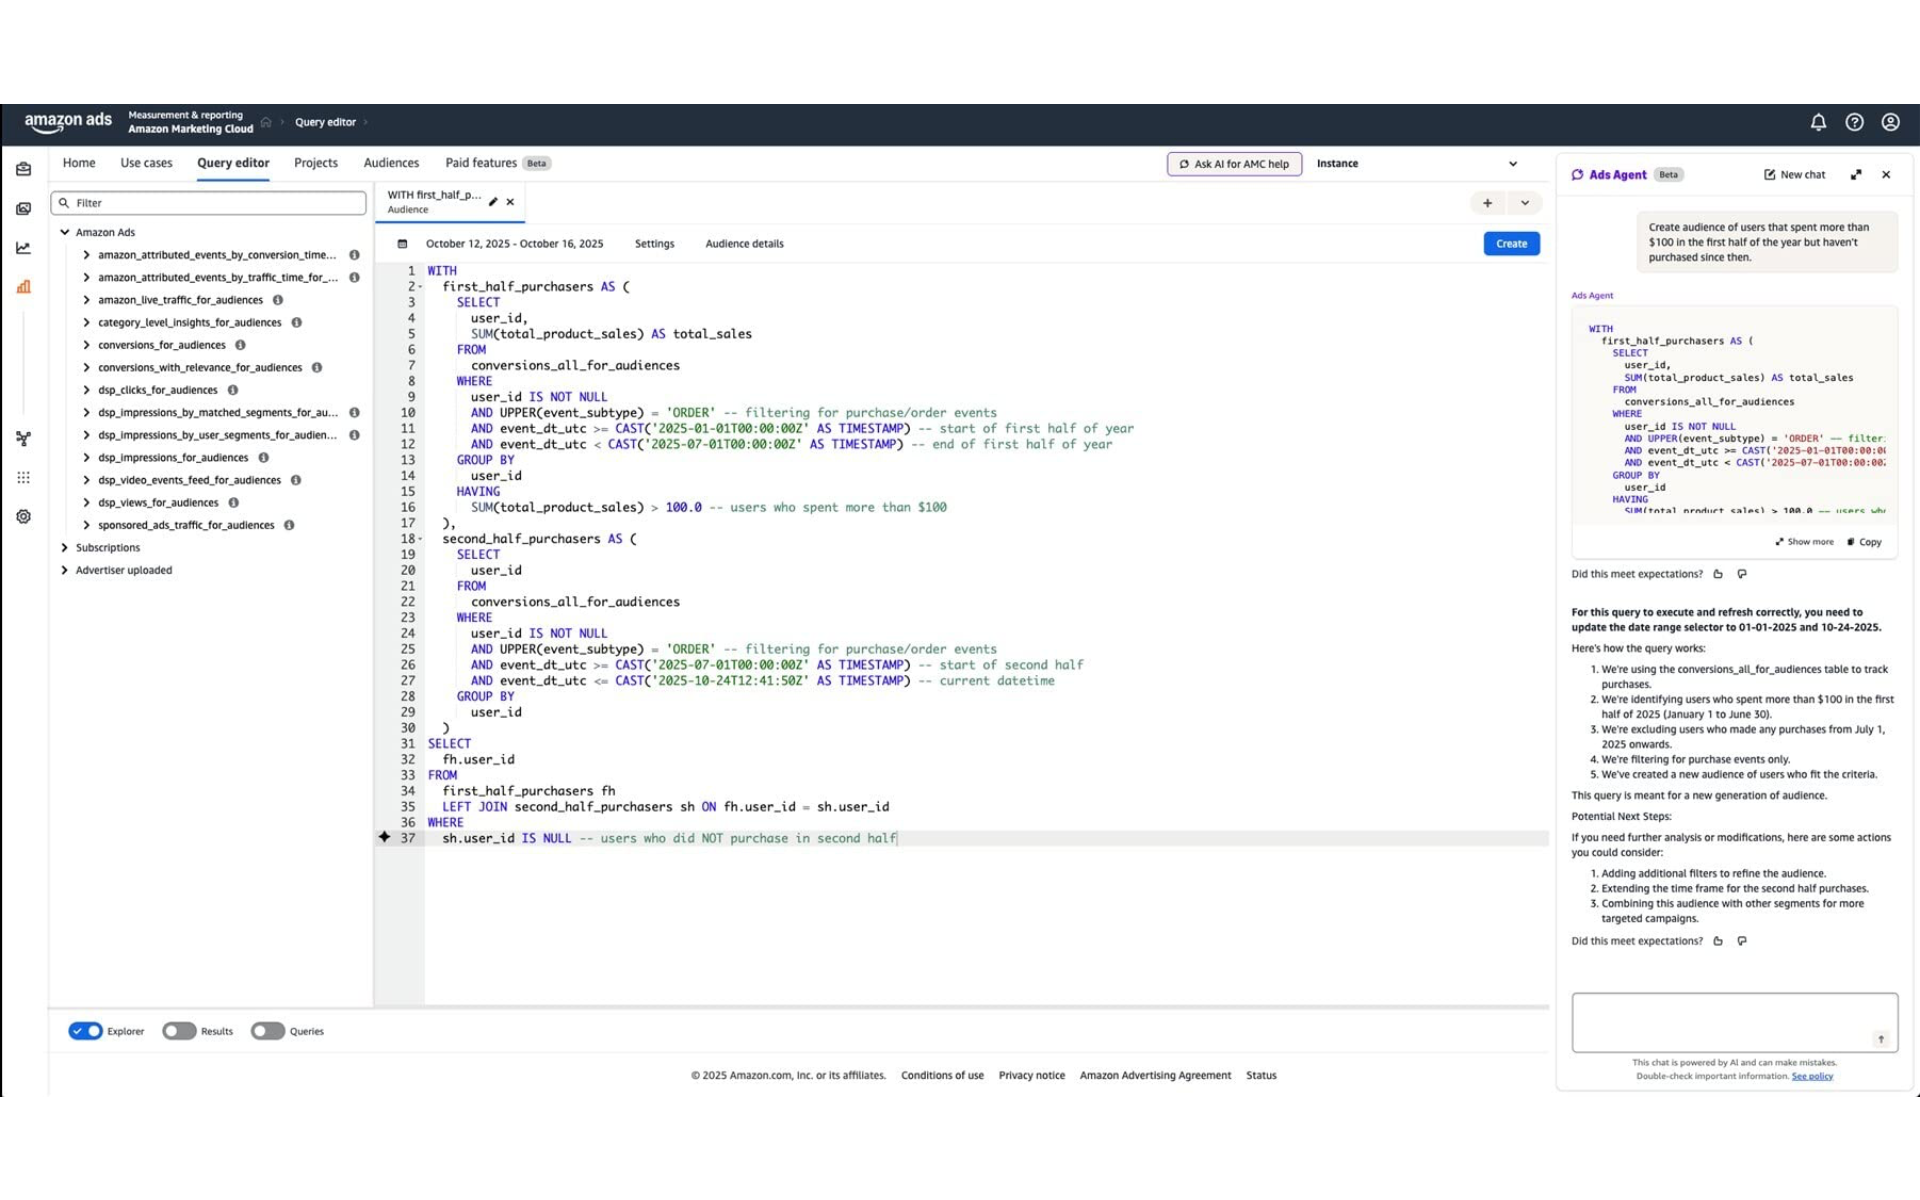Disable the Explorer toggle
Image resolution: width=1920 pixels, height=1200 pixels.
click(86, 1031)
